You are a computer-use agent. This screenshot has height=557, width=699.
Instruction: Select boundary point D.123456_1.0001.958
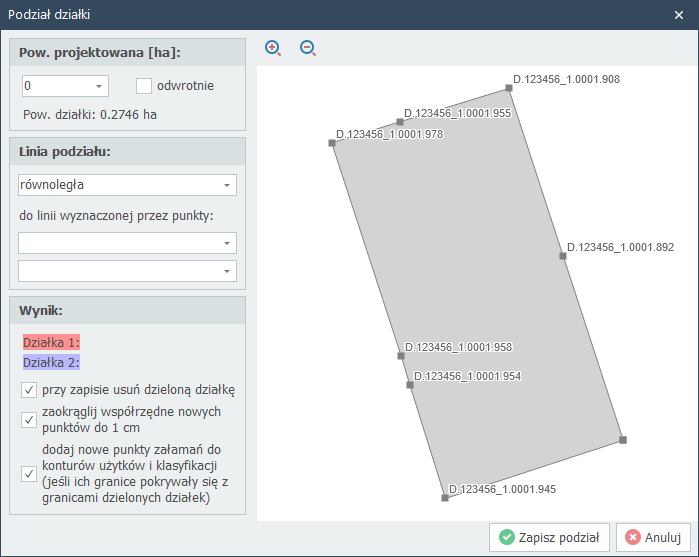click(x=400, y=355)
